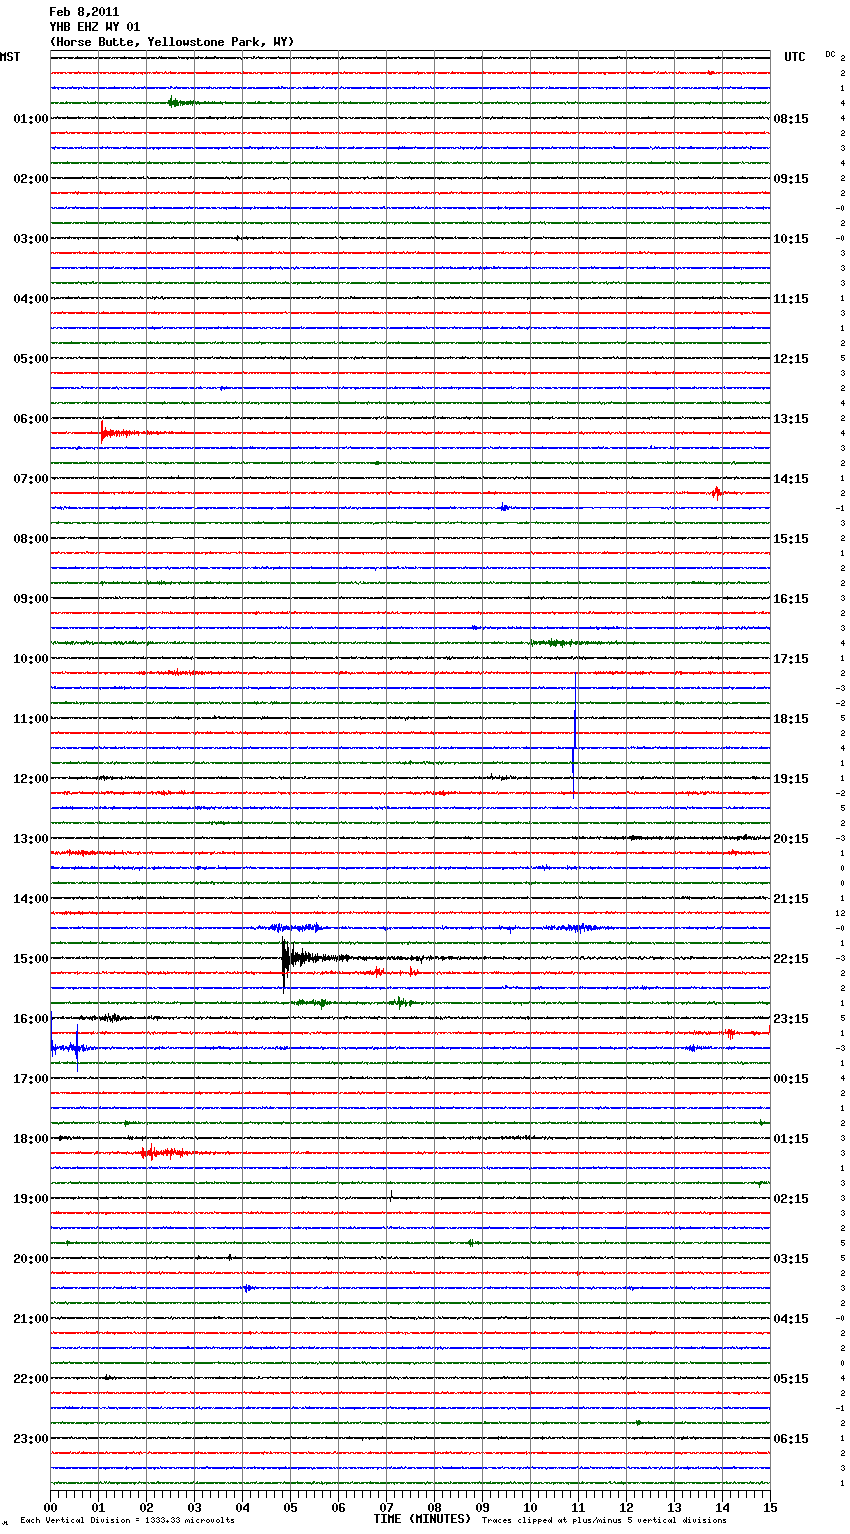Click the date header 'Feb 8,2011'
This screenshot has width=850, height=1534.
click(84, 12)
